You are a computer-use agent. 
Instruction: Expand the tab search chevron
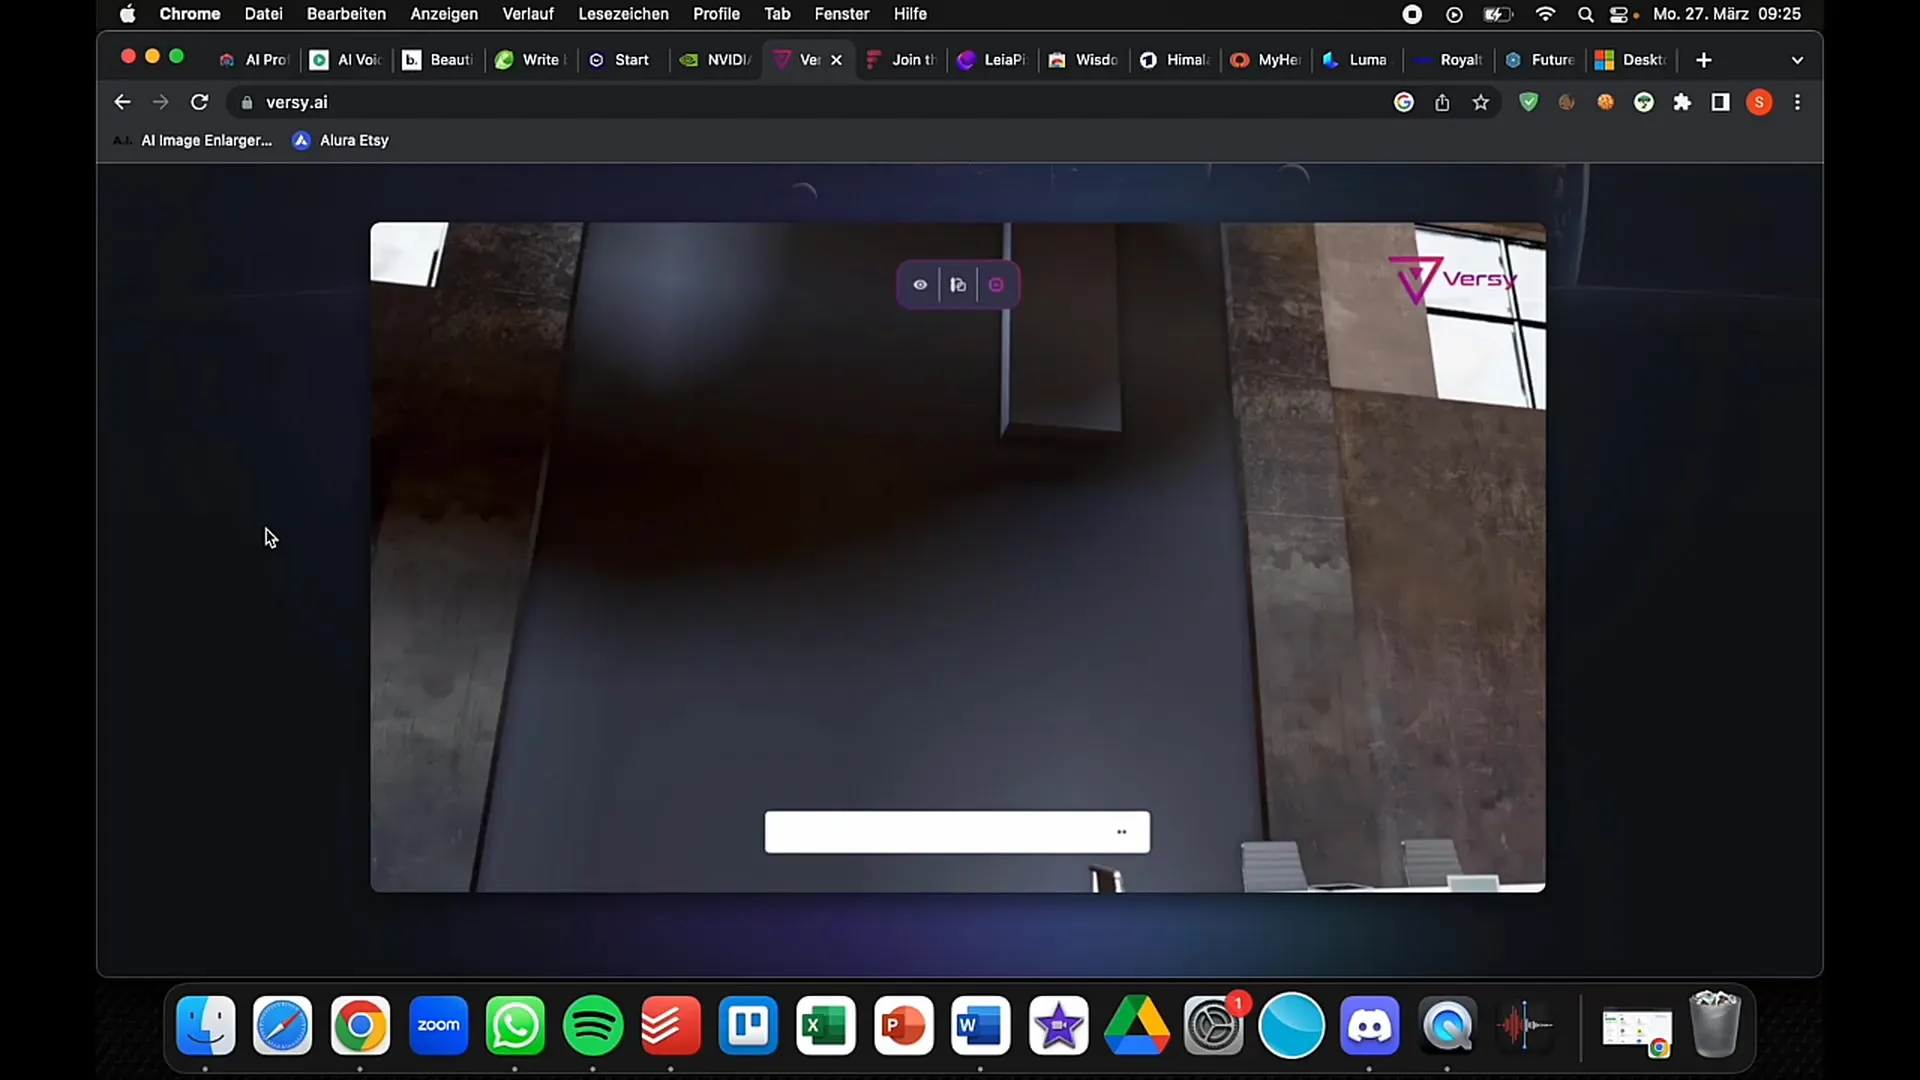tap(1797, 60)
